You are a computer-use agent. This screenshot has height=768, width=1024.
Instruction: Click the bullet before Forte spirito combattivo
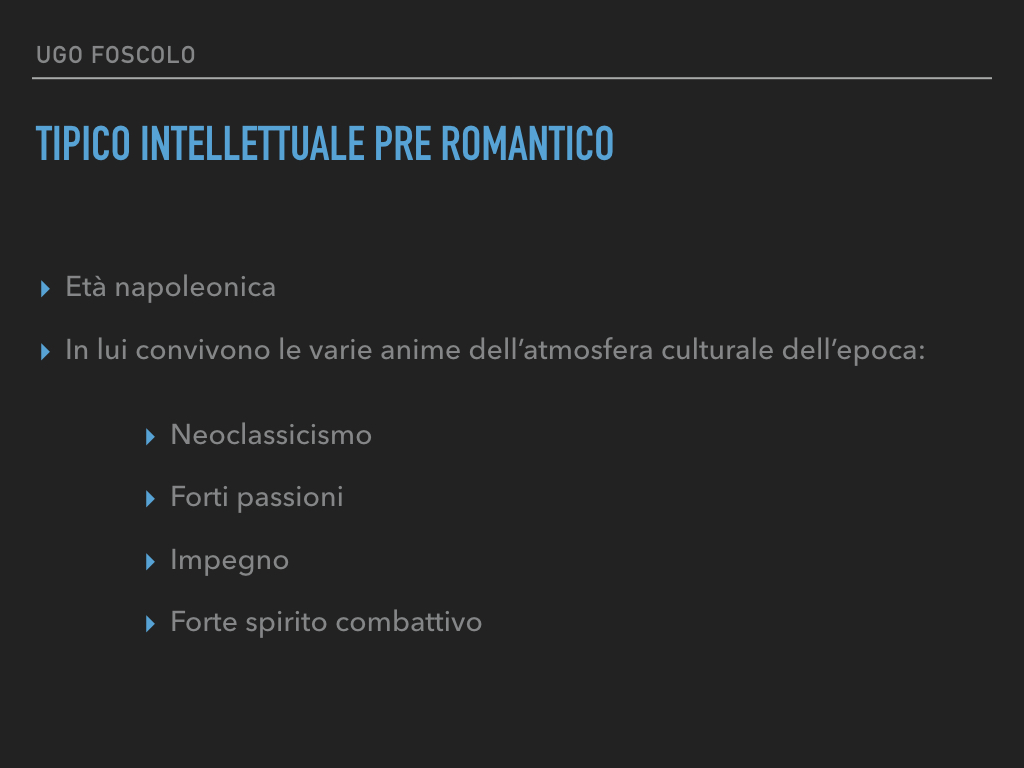coord(150,624)
